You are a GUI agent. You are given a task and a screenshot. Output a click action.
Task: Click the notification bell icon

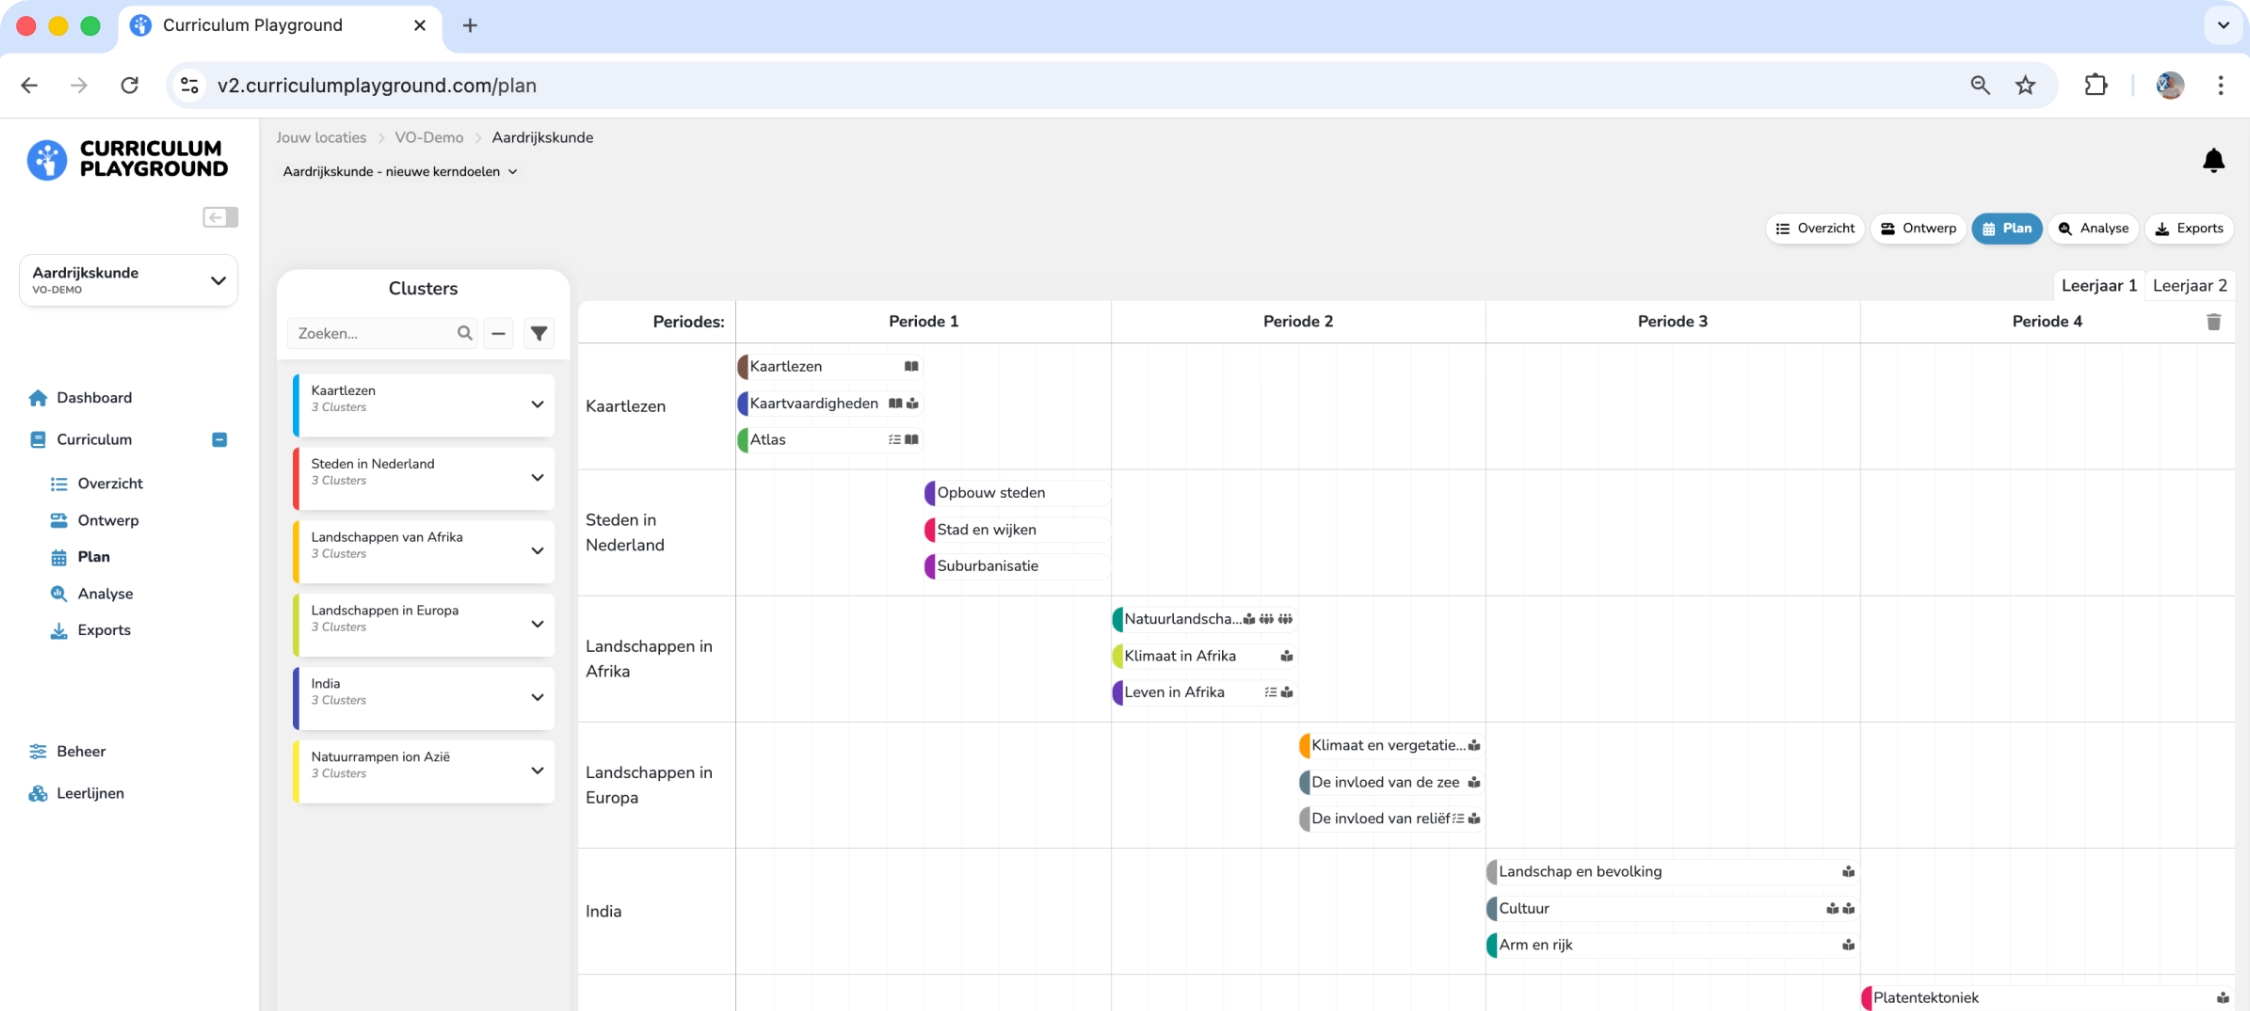(2213, 160)
